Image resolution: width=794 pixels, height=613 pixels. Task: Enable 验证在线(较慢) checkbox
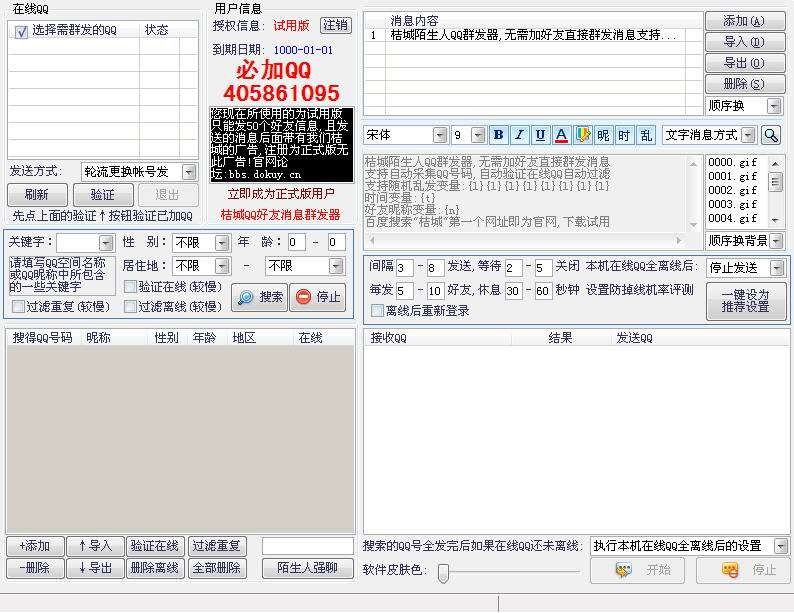click(130, 287)
